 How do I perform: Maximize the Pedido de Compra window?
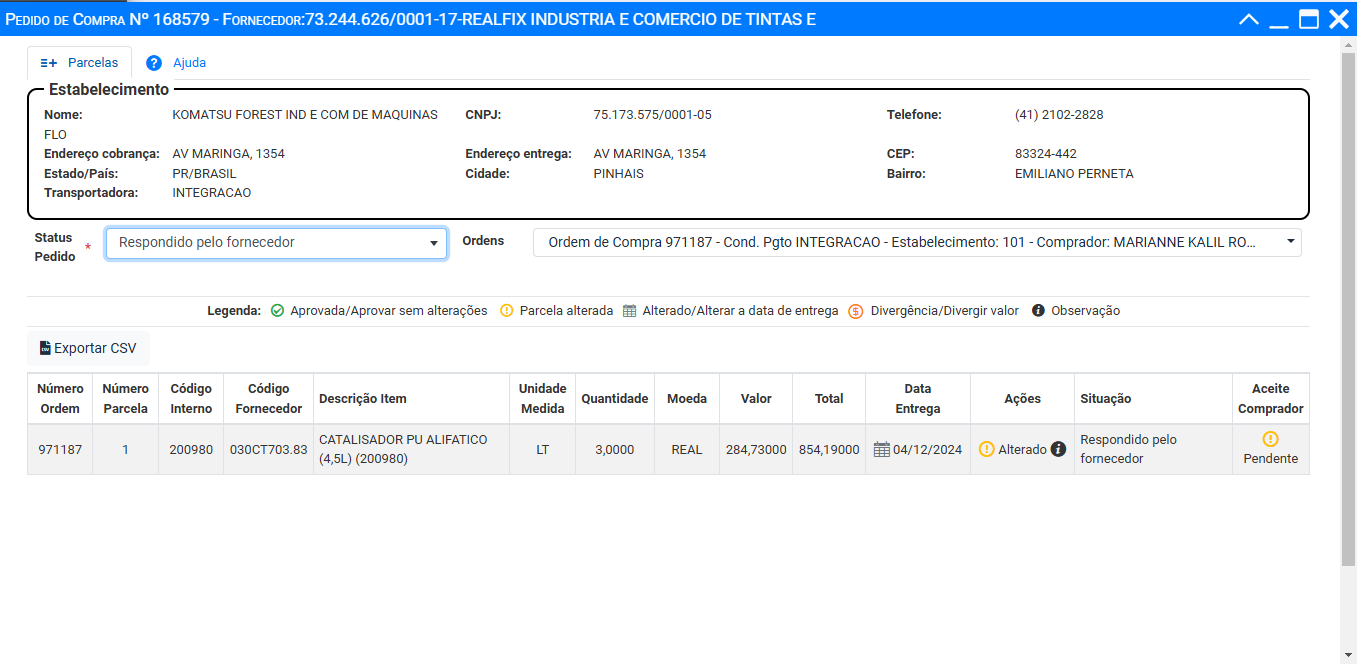point(1309,19)
